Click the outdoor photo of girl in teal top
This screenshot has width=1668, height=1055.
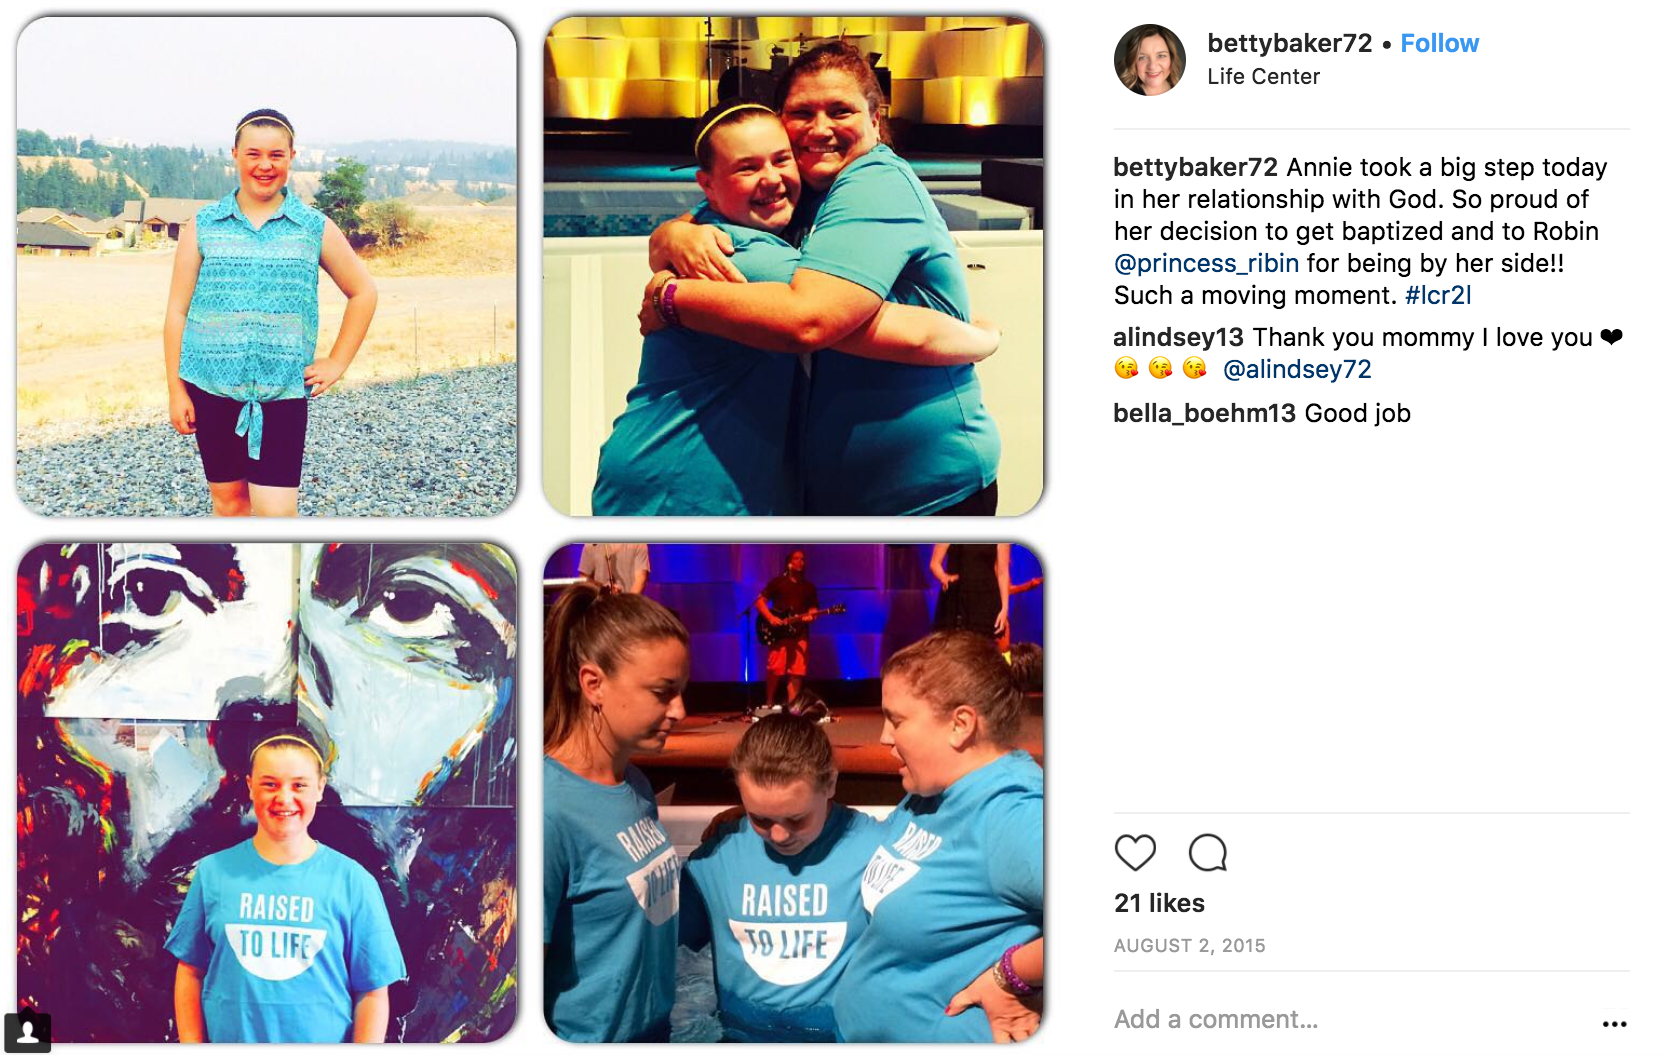coord(267,266)
